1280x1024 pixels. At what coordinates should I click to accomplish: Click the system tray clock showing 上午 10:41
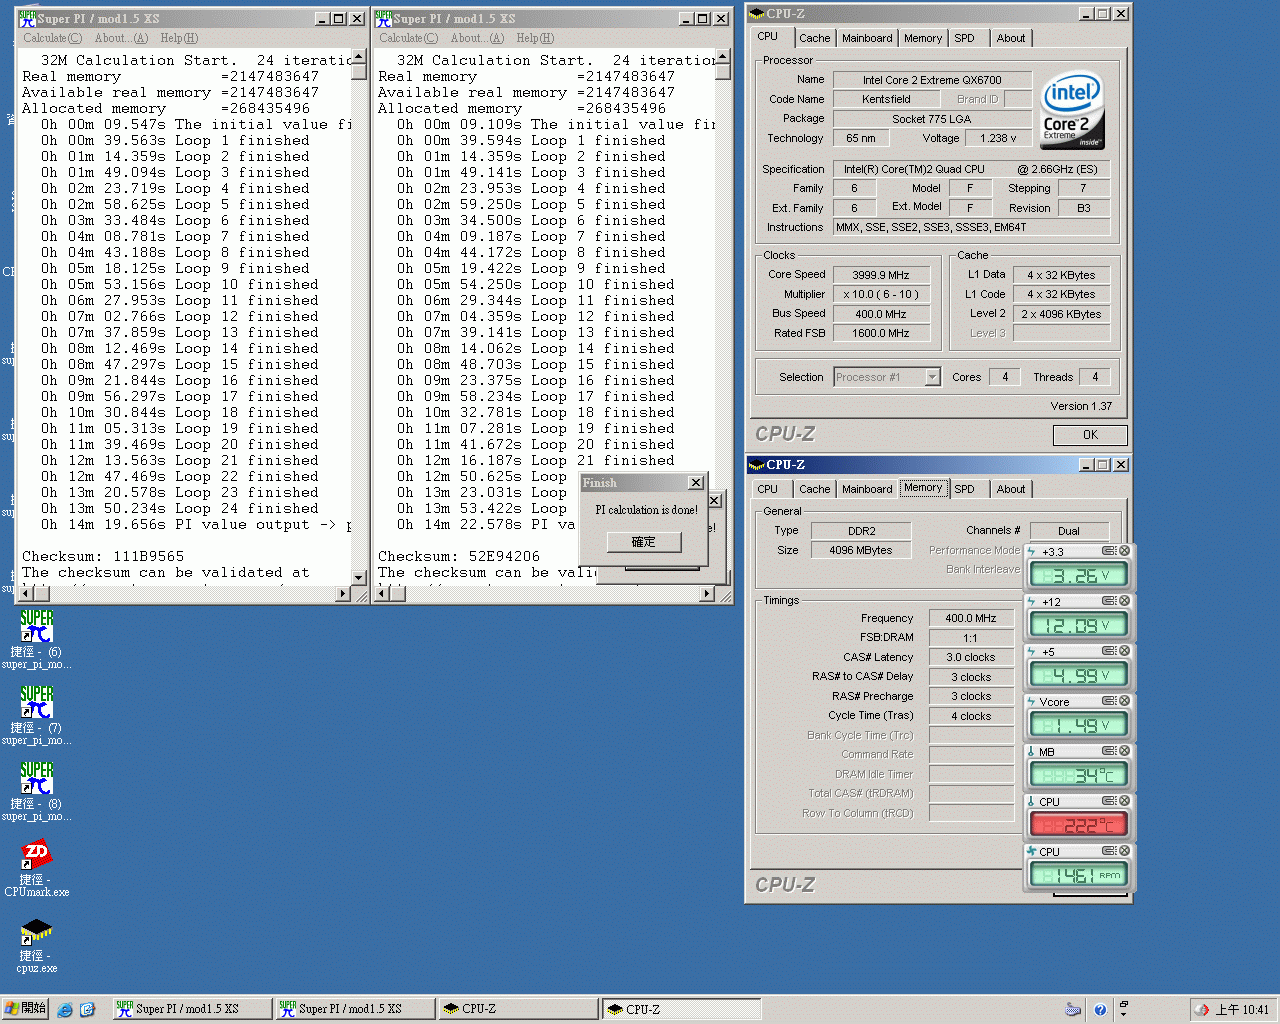click(x=1241, y=1010)
